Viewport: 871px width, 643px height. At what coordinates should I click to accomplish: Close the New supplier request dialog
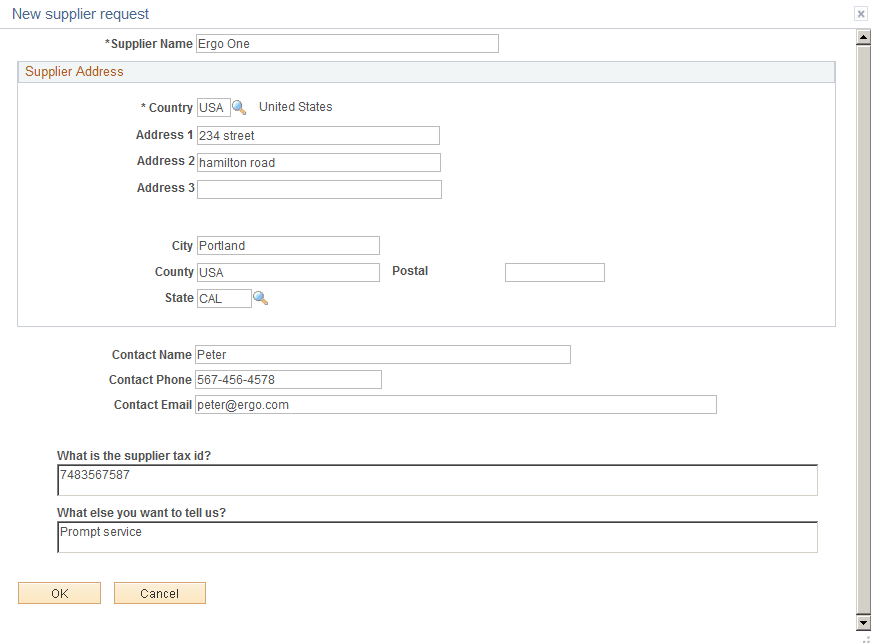click(x=860, y=14)
